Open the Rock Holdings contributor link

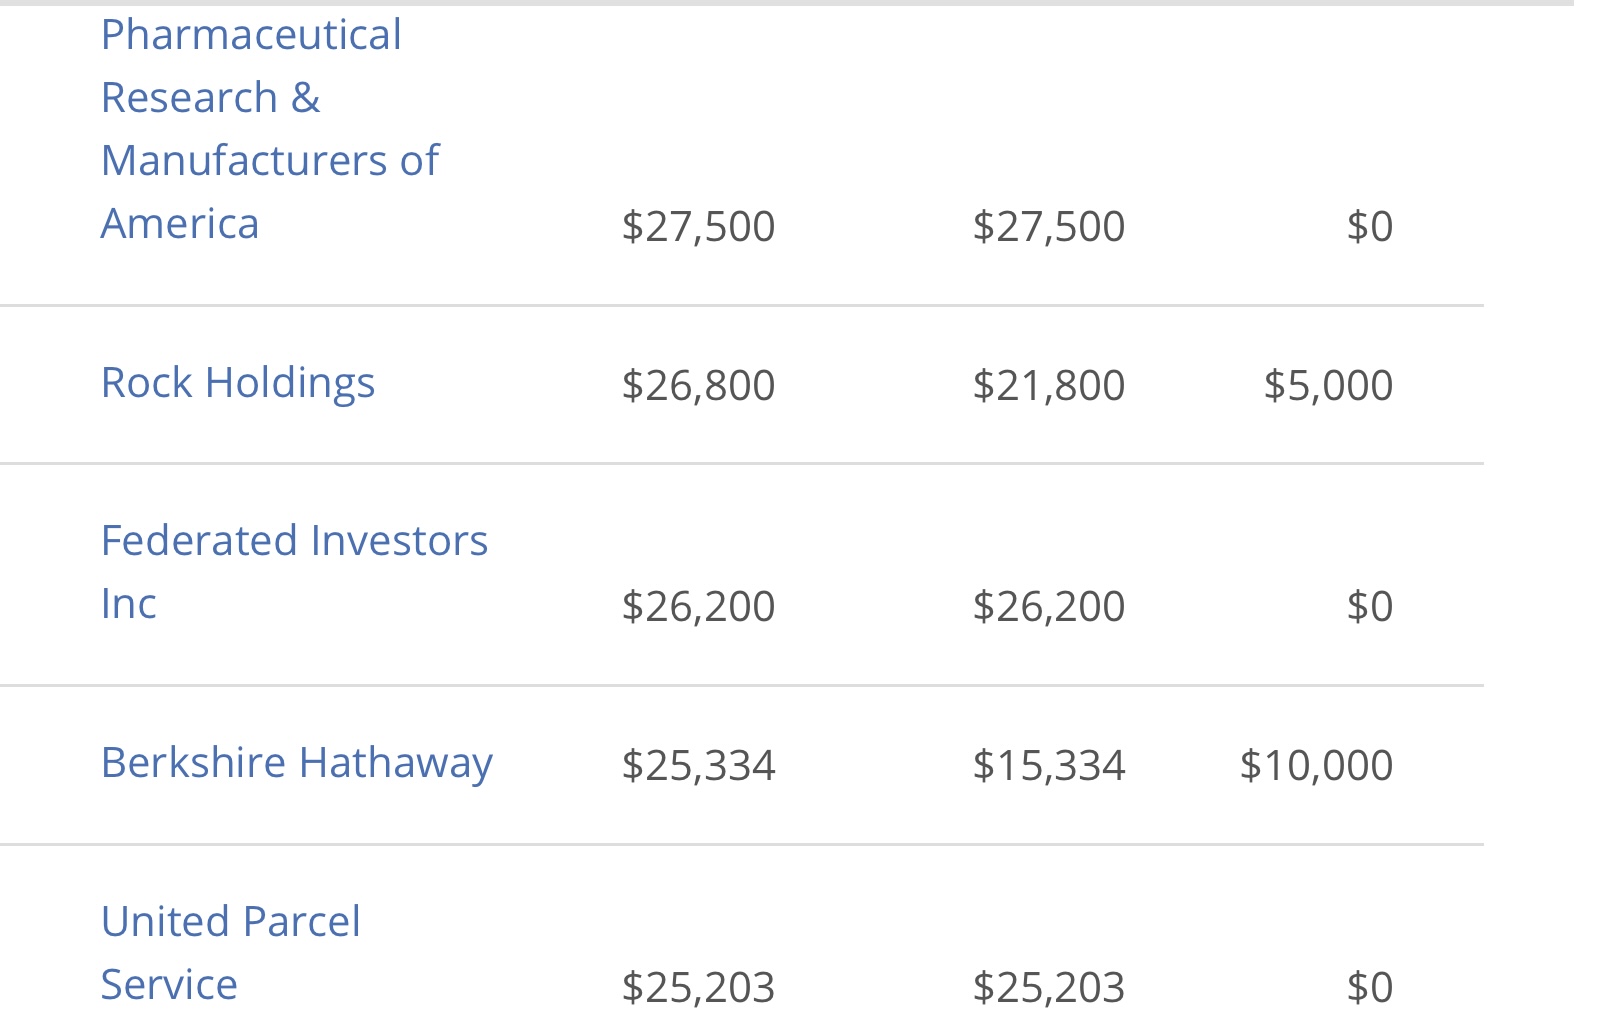point(238,383)
